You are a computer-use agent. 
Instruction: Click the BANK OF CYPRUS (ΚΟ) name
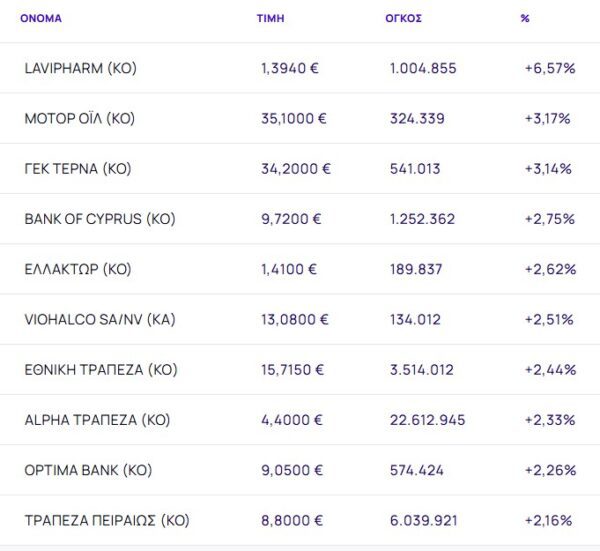[x=99, y=218]
